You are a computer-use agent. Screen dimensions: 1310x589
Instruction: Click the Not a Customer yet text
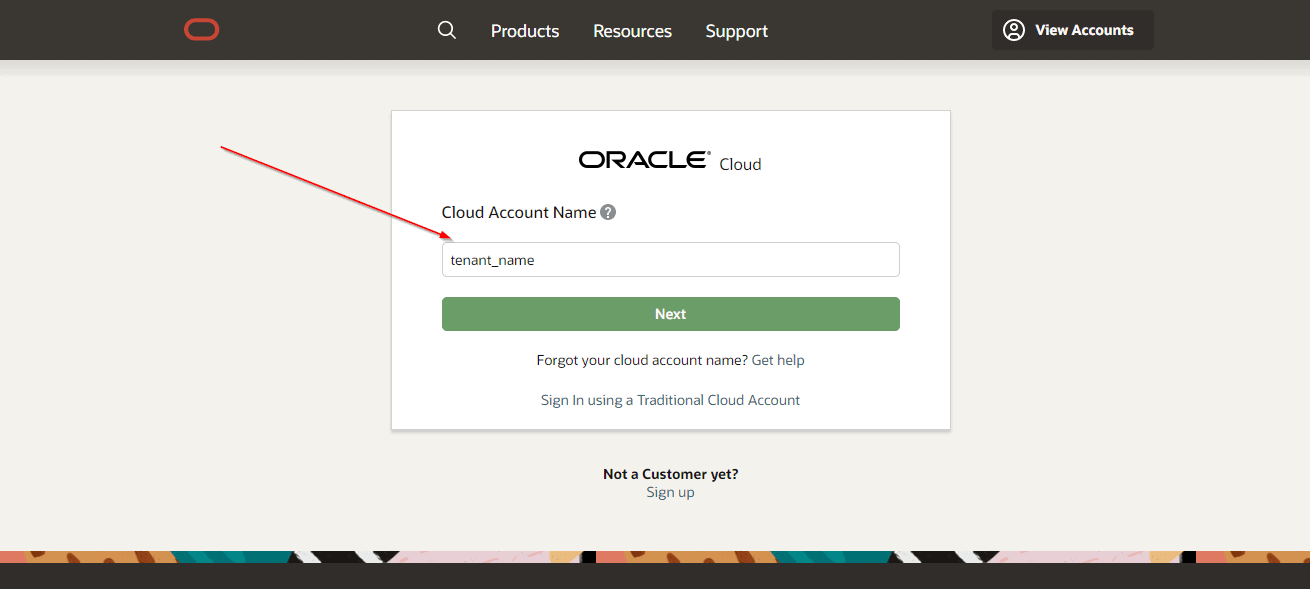(670, 473)
